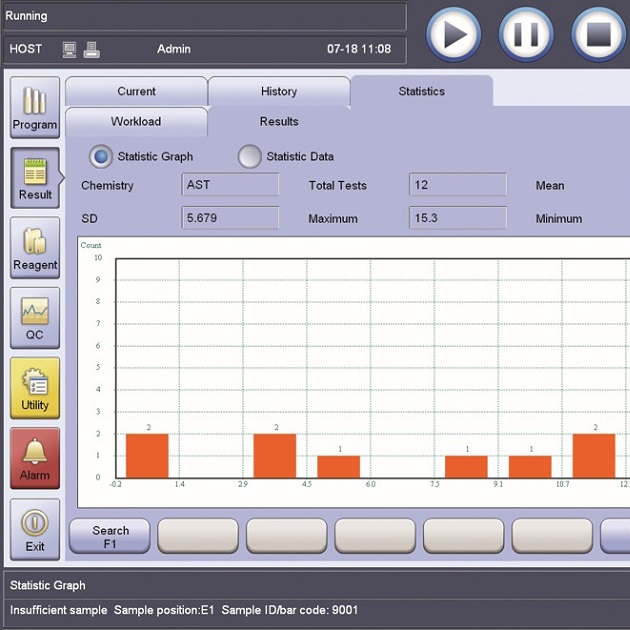
Task: Open the Alarm panel
Action: pos(35,458)
